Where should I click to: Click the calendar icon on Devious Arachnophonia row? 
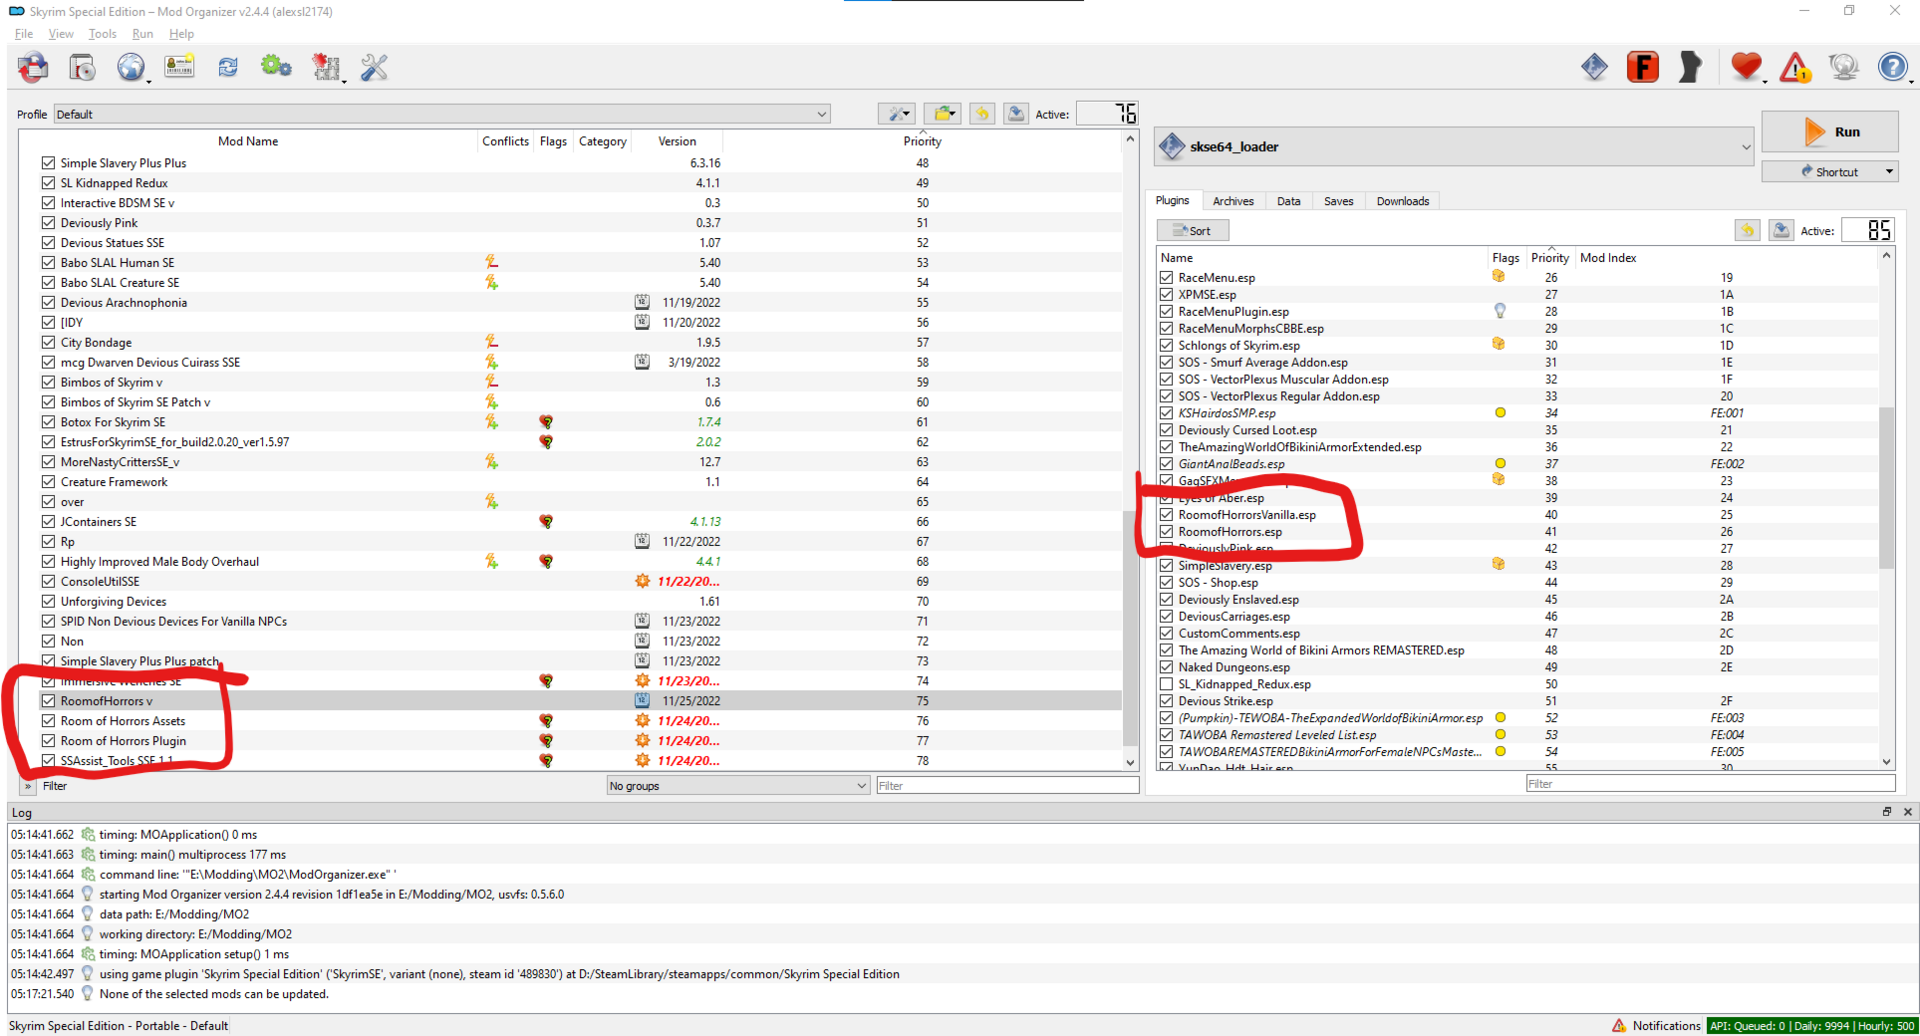click(x=642, y=302)
